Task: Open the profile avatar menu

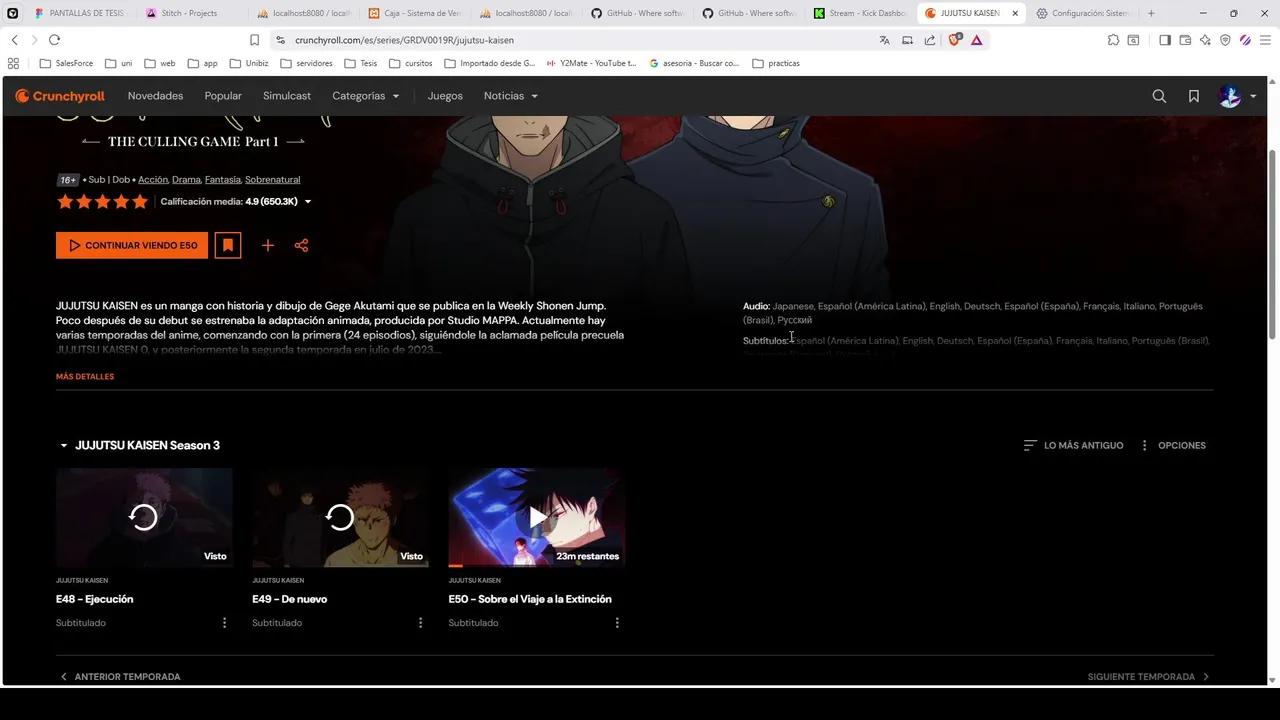Action: 1229,95
